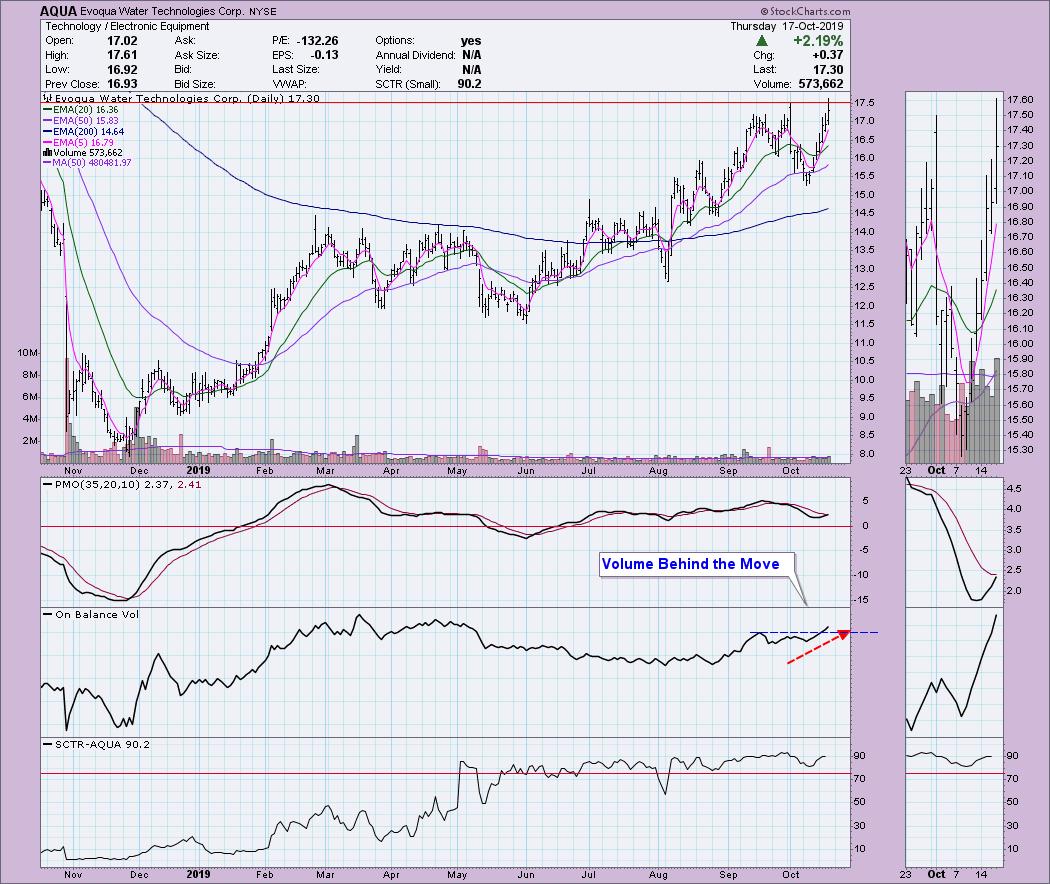This screenshot has height=884, width=1050.
Task: Click the company name Evoqua Water Technologies Corp. in header
Action: point(165,11)
